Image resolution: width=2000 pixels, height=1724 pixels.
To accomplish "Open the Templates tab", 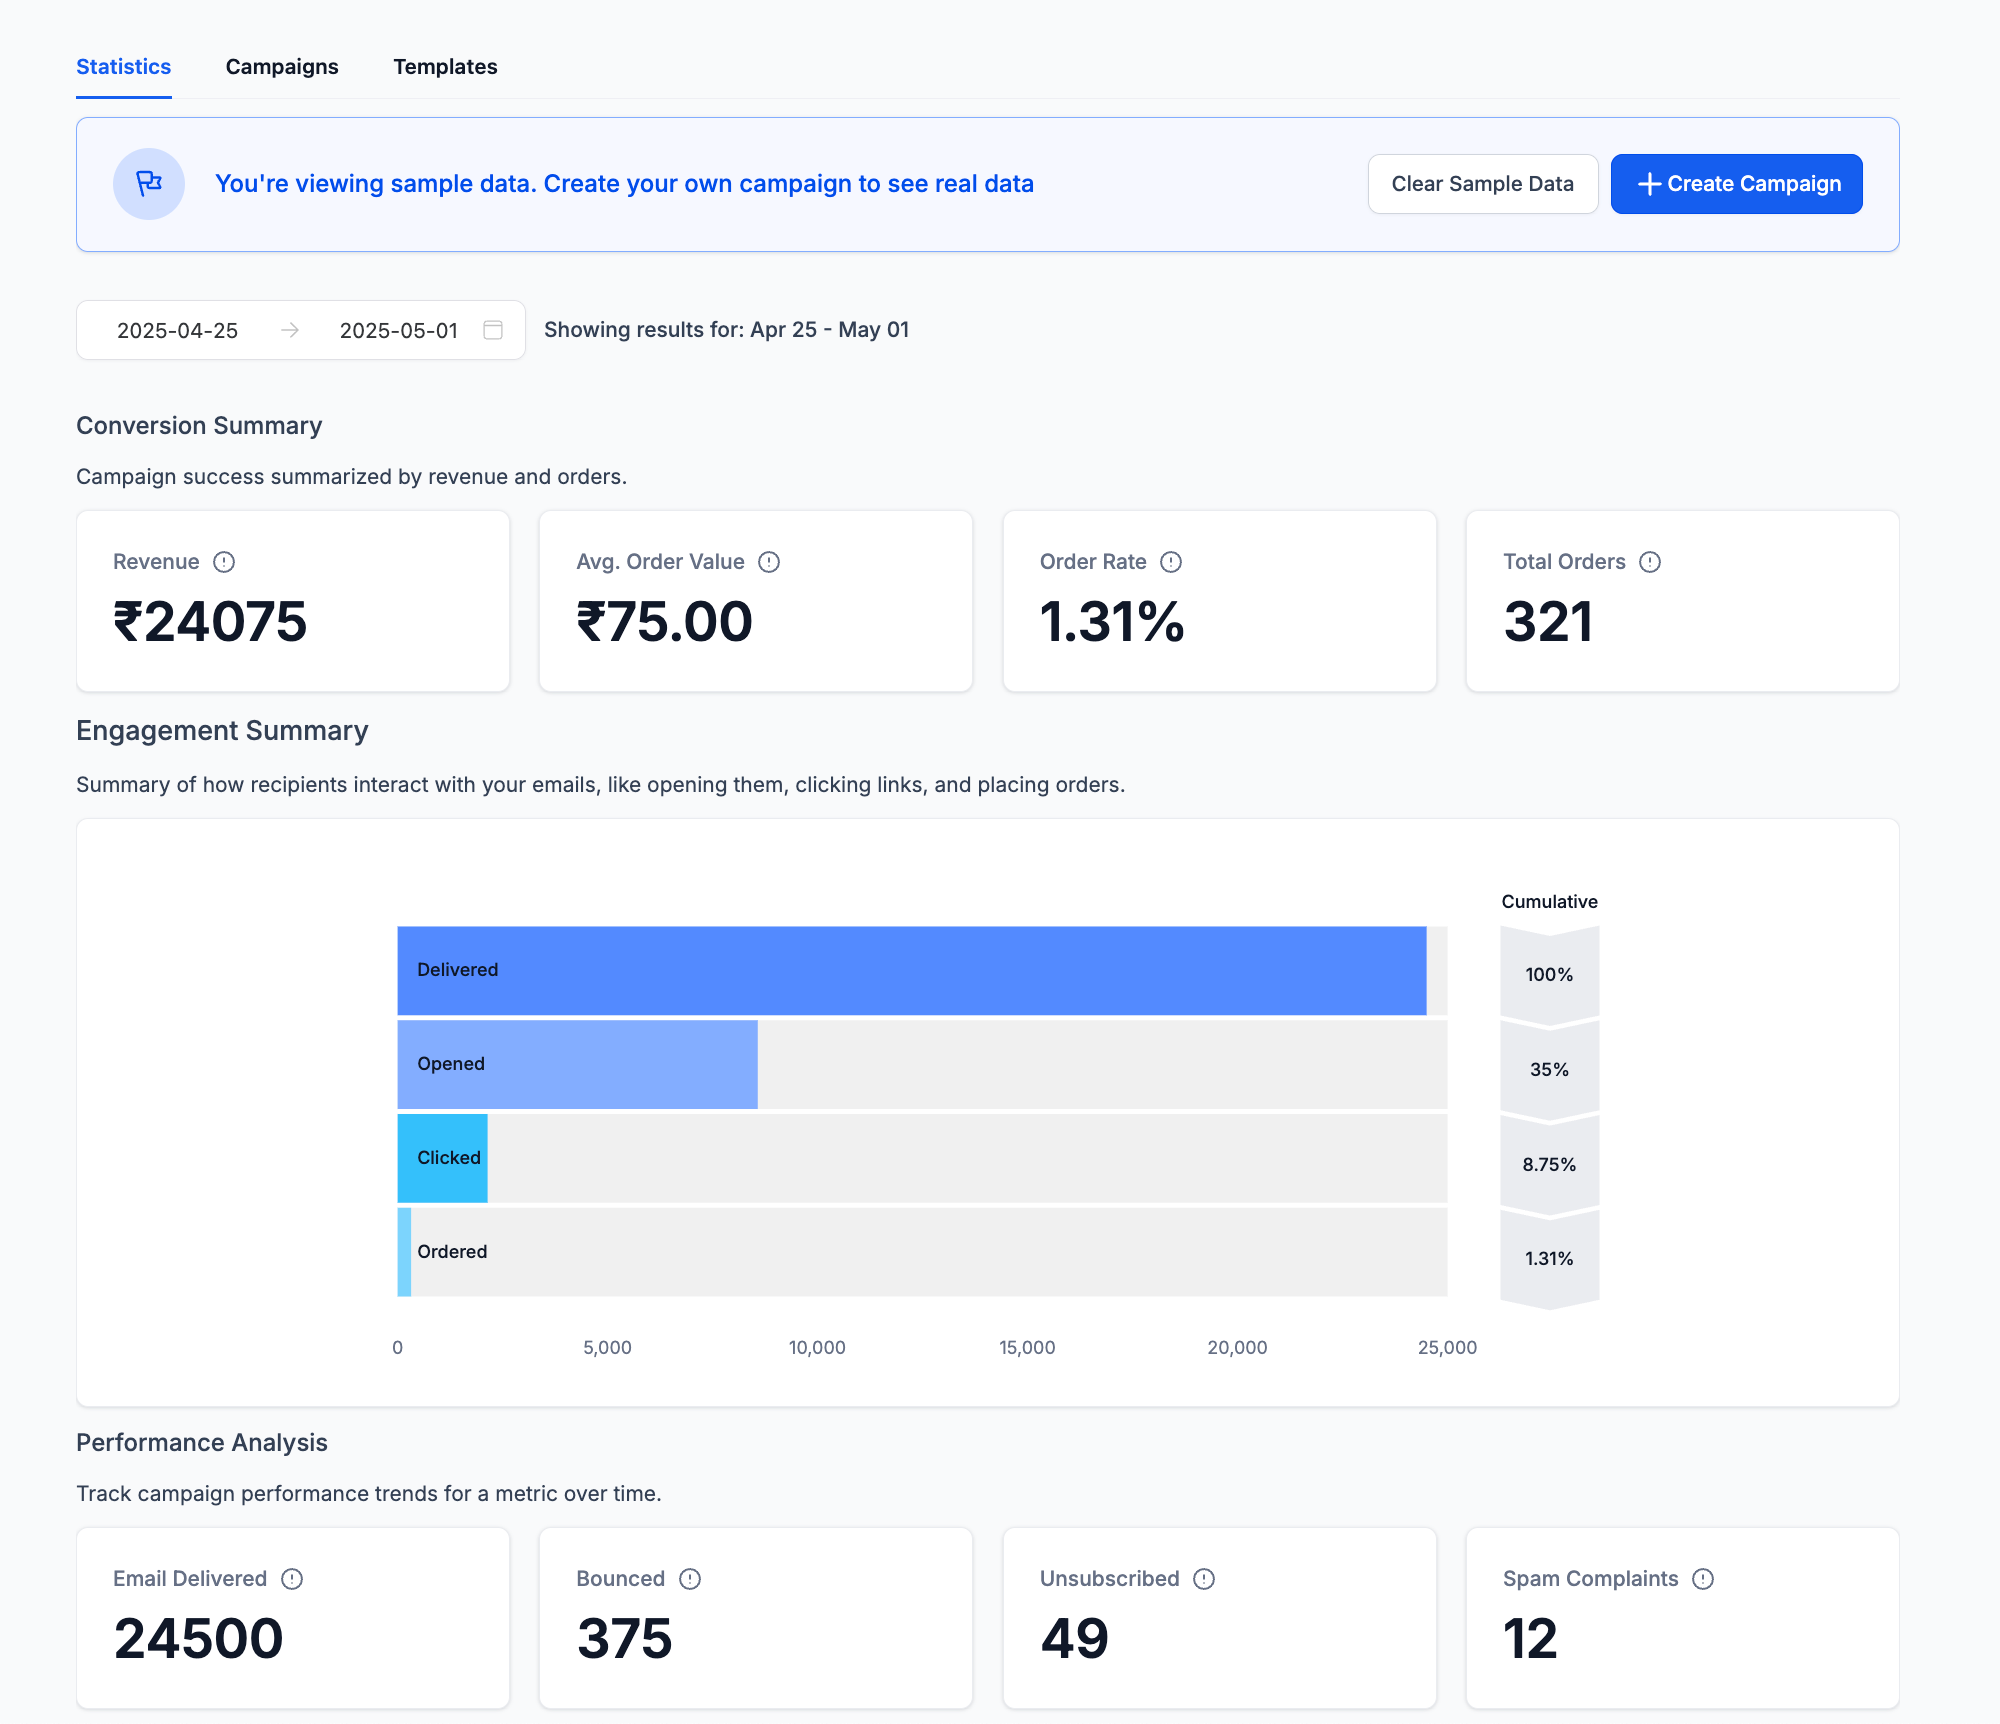I will click(x=445, y=67).
